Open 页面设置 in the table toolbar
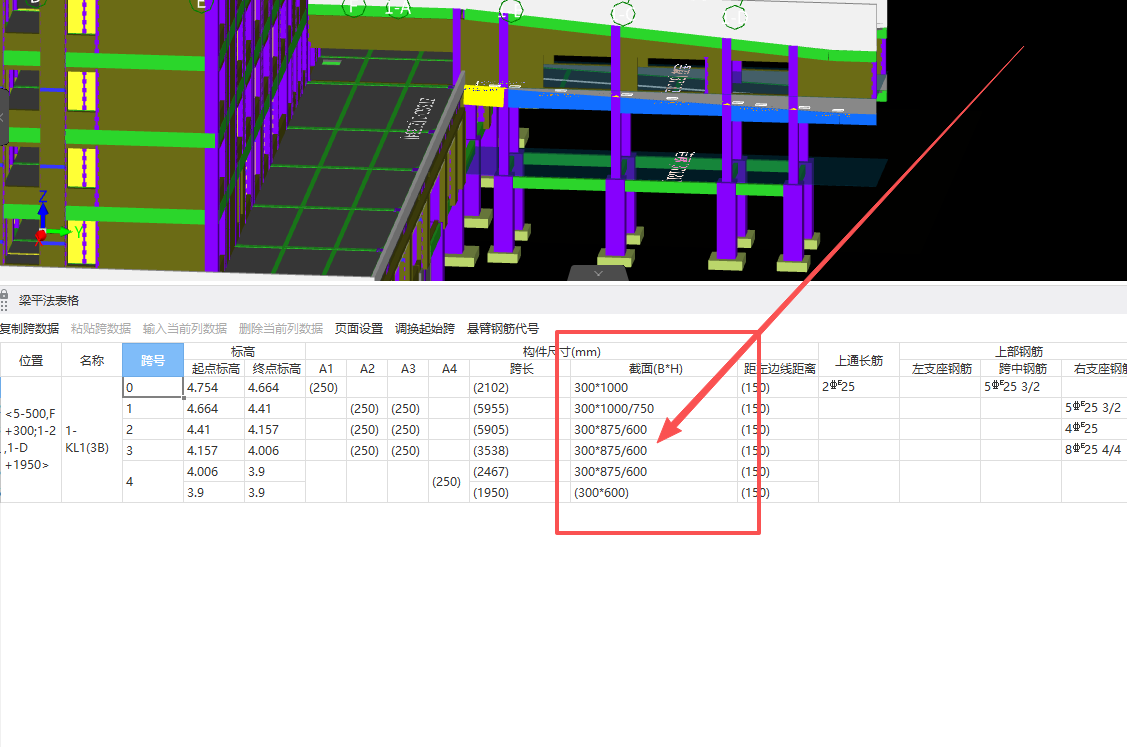The width and height of the screenshot is (1127, 747). coord(359,329)
